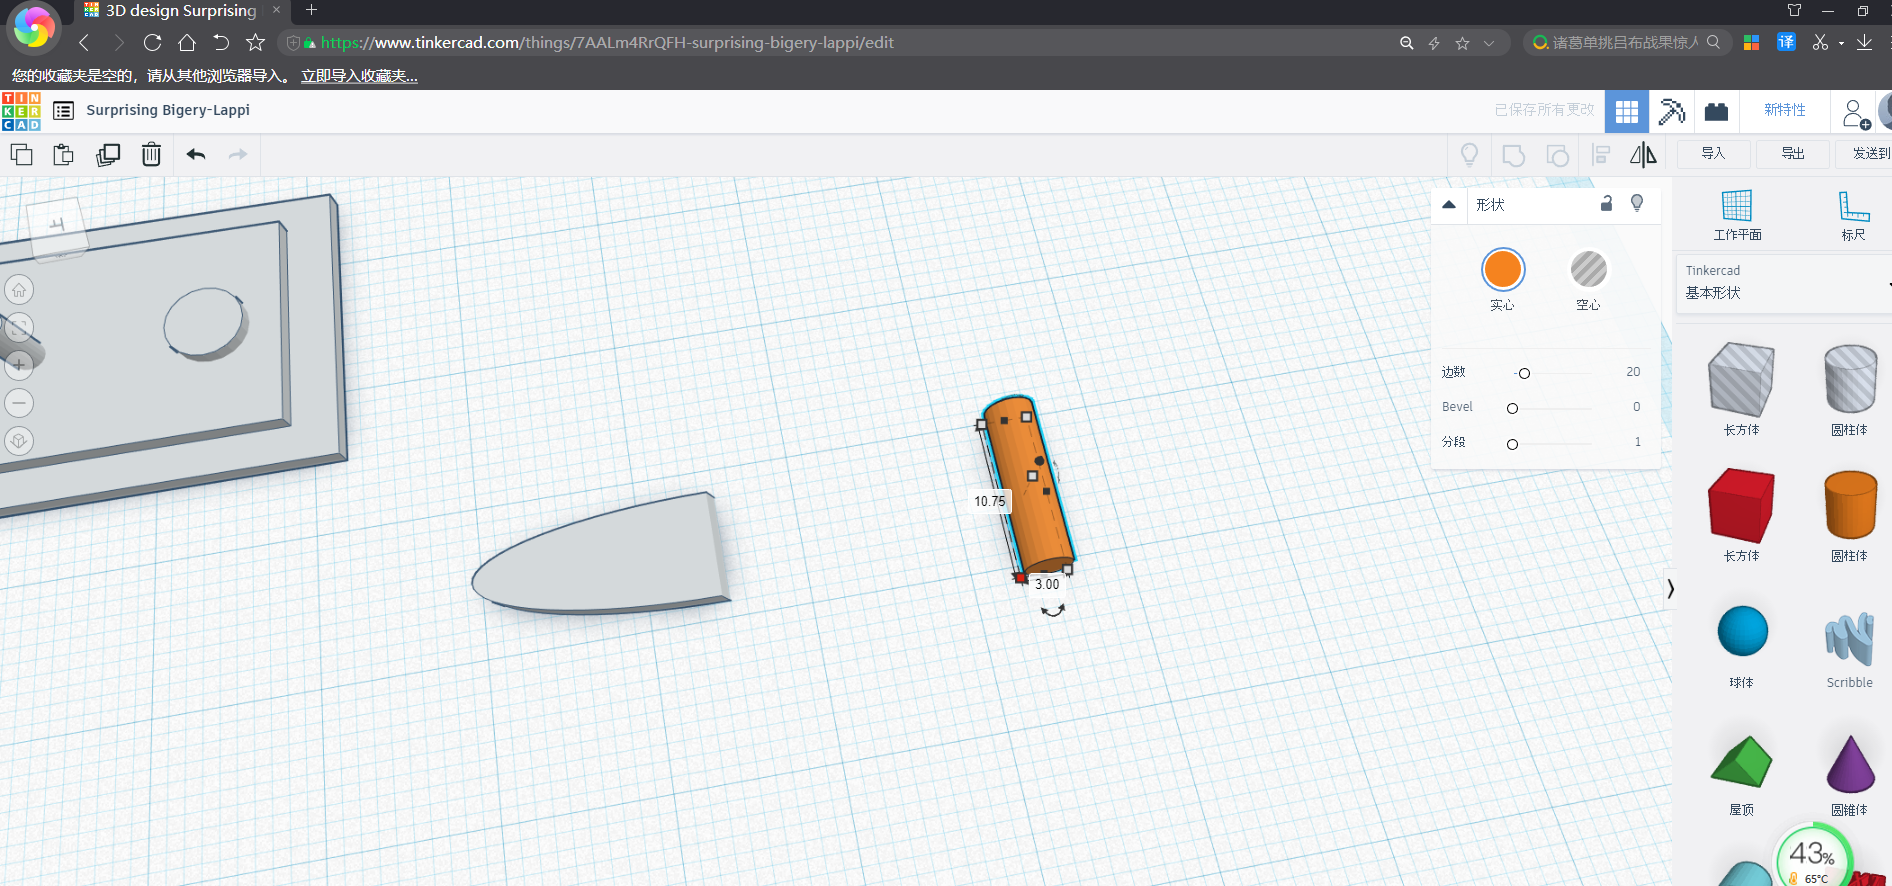Viewport: 1892px width, 886px height.
Task: Redo the last undone action
Action: tap(238, 154)
